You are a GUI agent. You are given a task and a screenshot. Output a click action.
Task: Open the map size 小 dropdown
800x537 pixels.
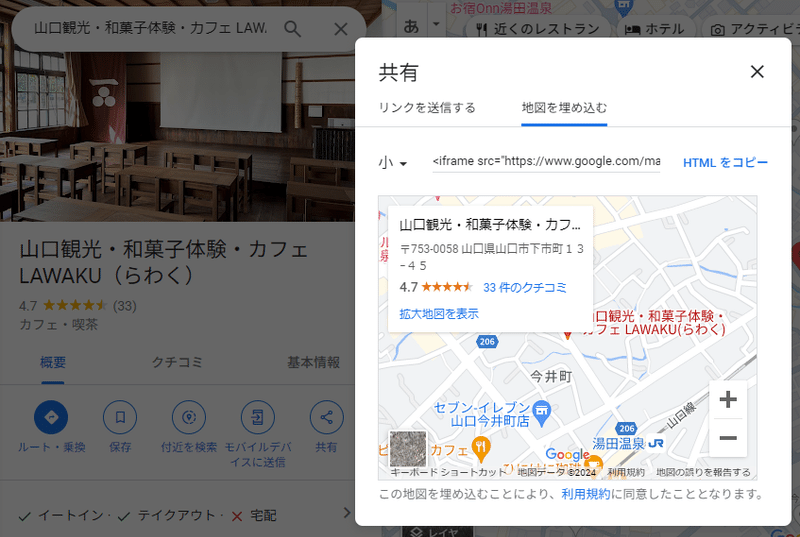pyautogui.click(x=392, y=163)
